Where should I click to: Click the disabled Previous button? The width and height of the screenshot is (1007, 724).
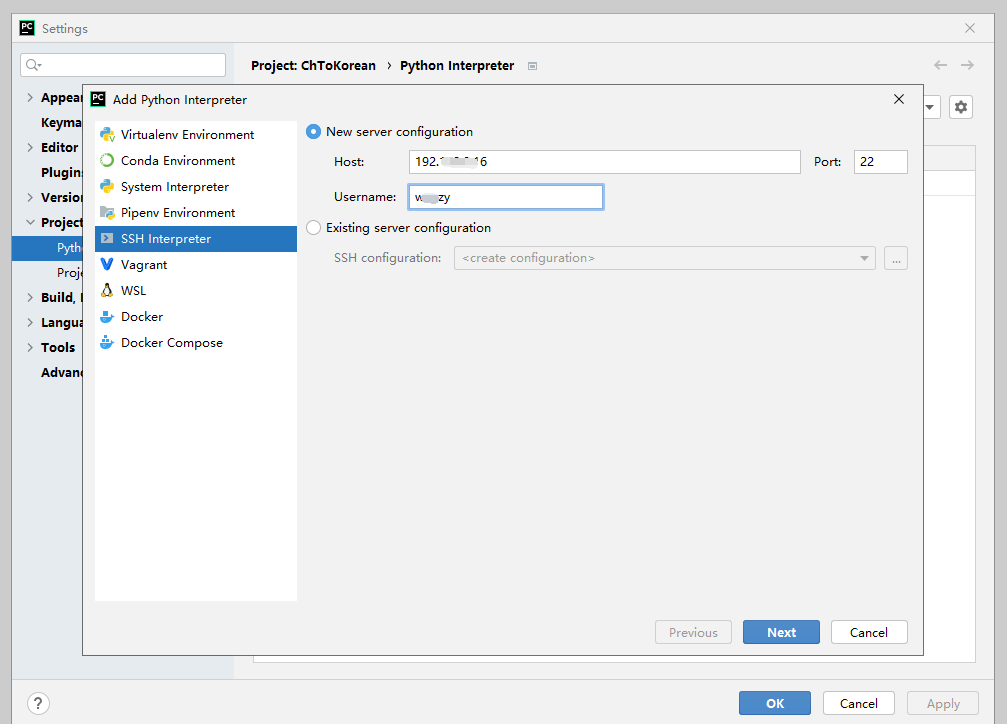[x=693, y=632]
